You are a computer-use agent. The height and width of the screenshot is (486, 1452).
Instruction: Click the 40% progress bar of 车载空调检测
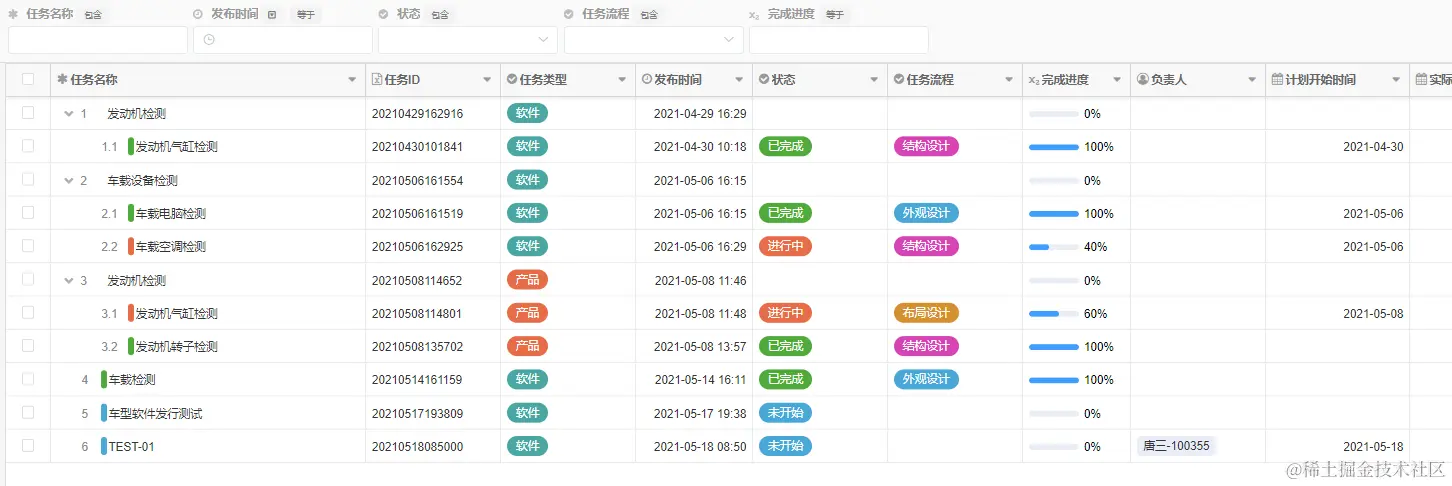(1054, 247)
